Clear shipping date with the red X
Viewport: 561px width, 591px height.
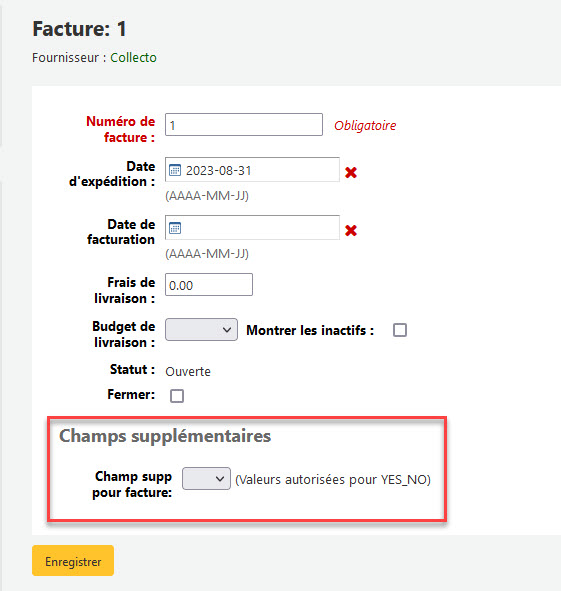(x=351, y=172)
